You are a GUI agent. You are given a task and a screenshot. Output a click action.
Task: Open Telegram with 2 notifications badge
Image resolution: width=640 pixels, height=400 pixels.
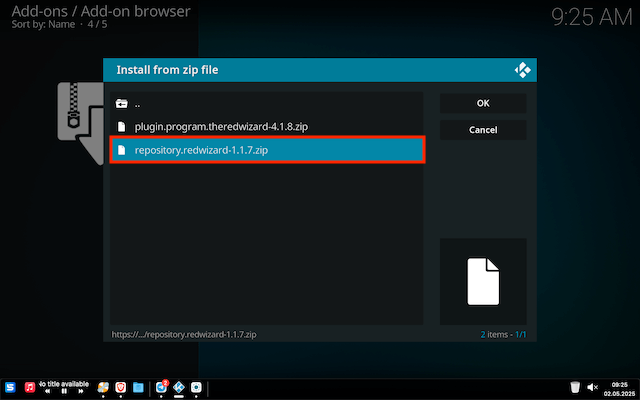pyautogui.click(x=161, y=387)
